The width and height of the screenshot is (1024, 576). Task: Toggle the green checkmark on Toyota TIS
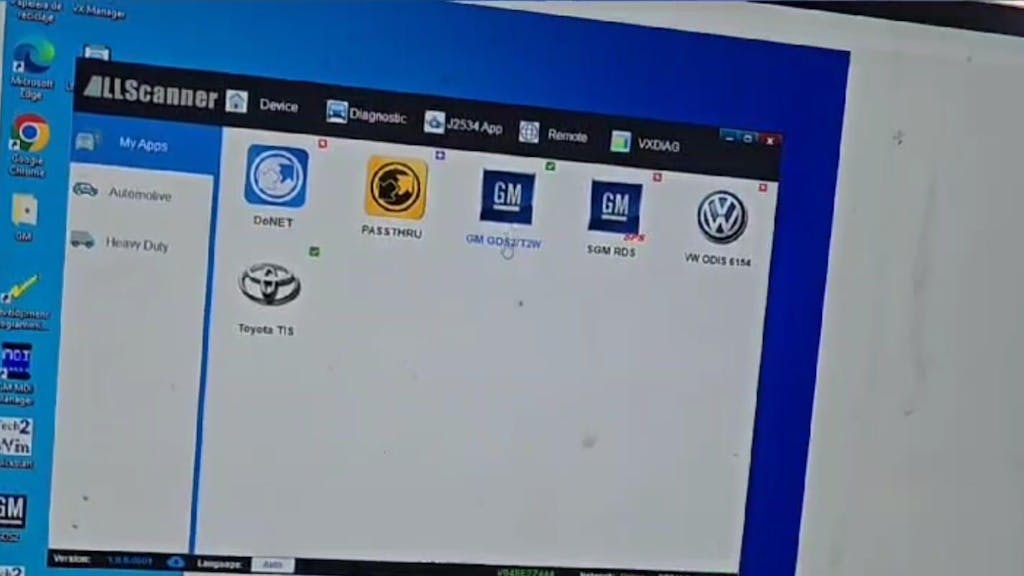[x=314, y=252]
